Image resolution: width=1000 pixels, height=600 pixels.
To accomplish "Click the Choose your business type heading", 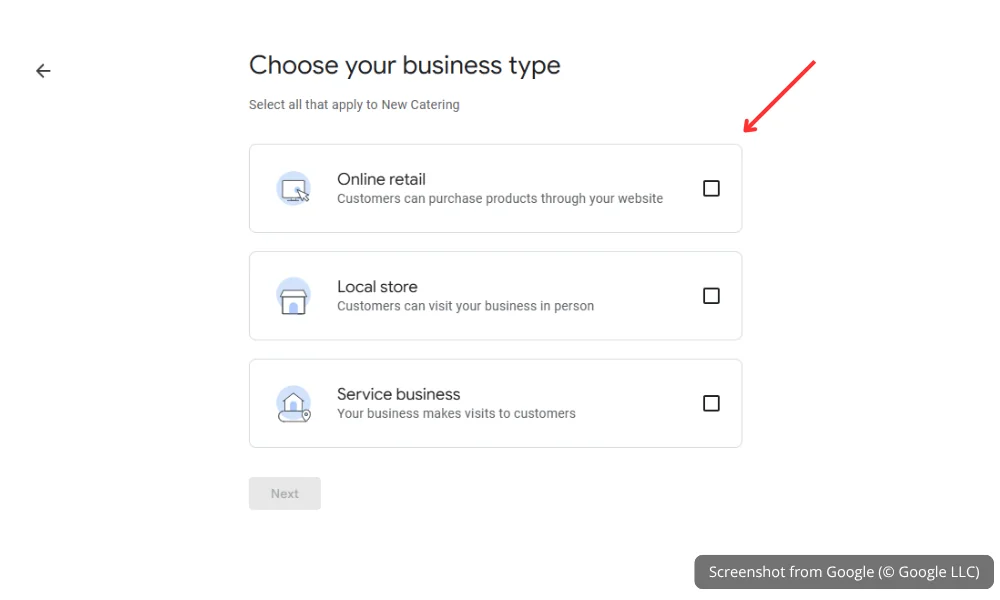I will (x=404, y=65).
